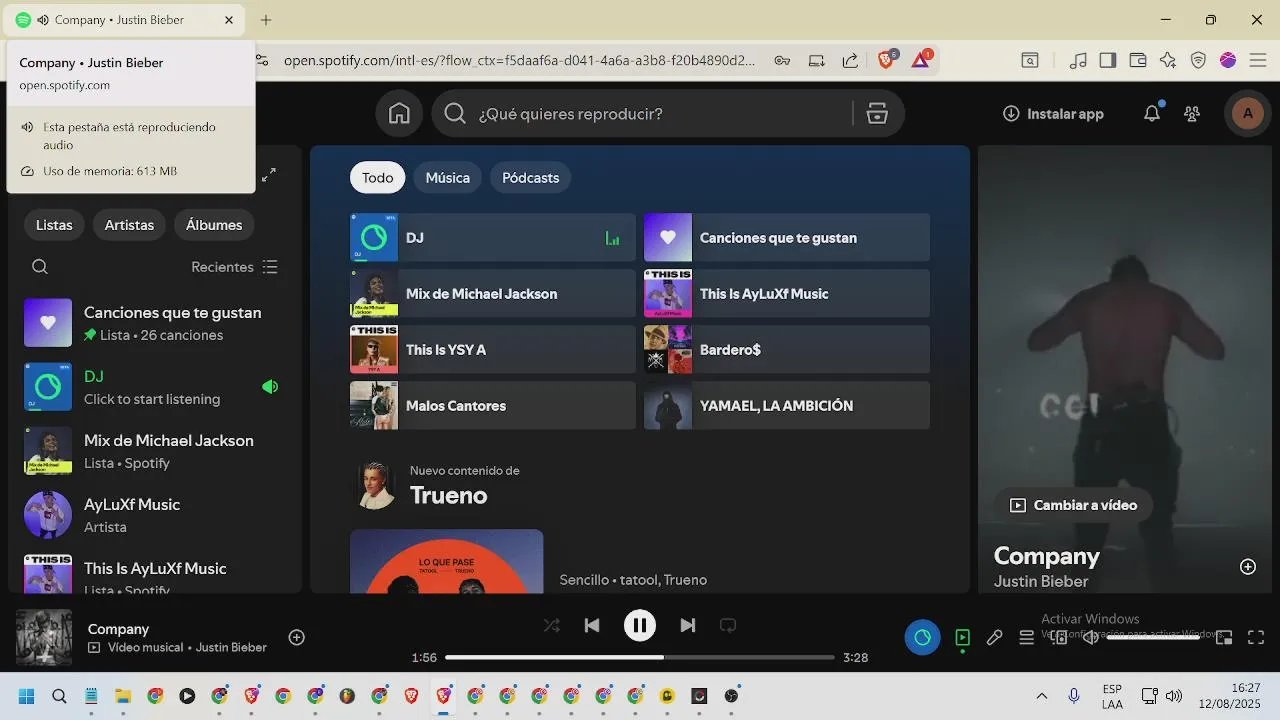The width and height of the screenshot is (1280, 720).
Task: Click install app icon in address bar
Action: click(816, 60)
